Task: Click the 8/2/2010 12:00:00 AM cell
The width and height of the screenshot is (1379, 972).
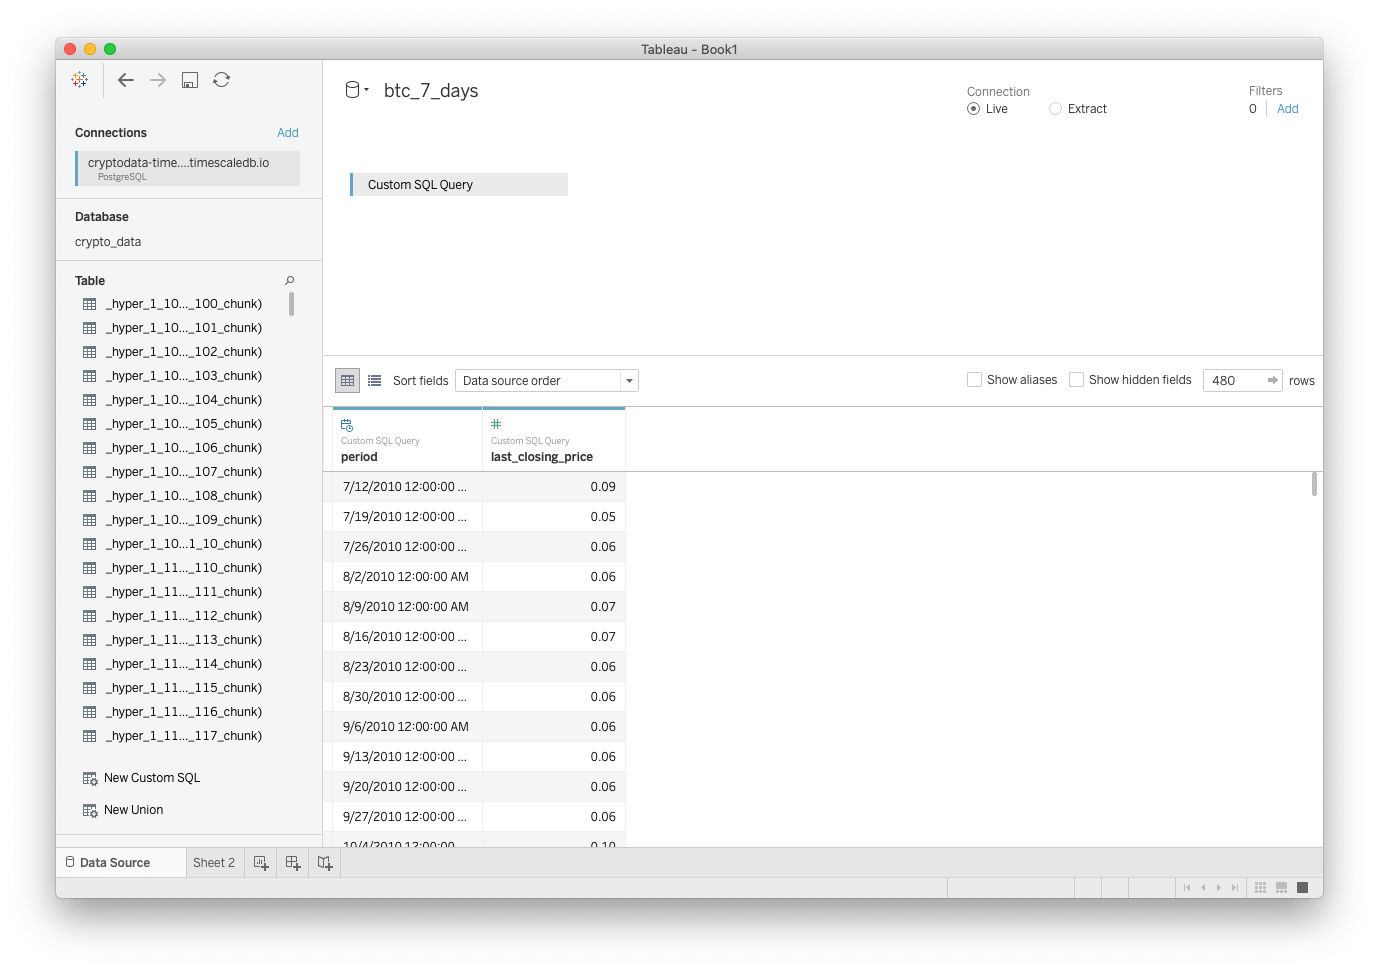Action: [407, 577]
